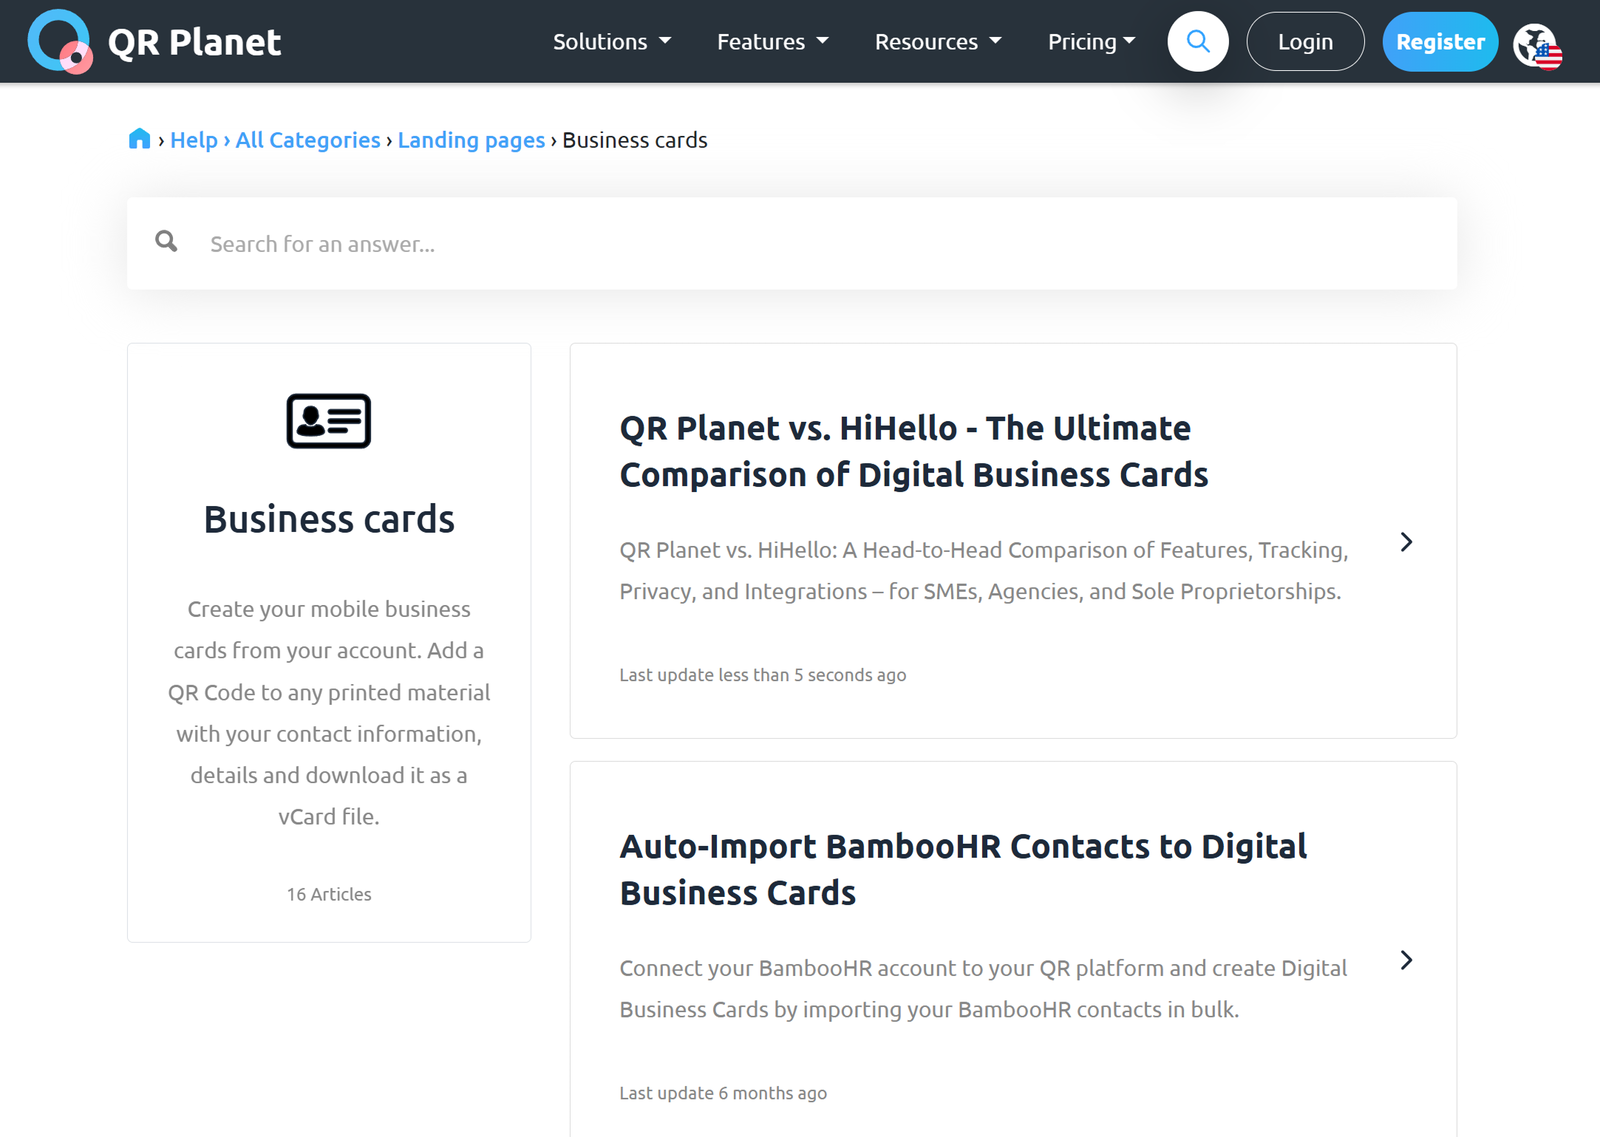
Task: Open the search magnifier in the navbar
Action: point(1198,41)
